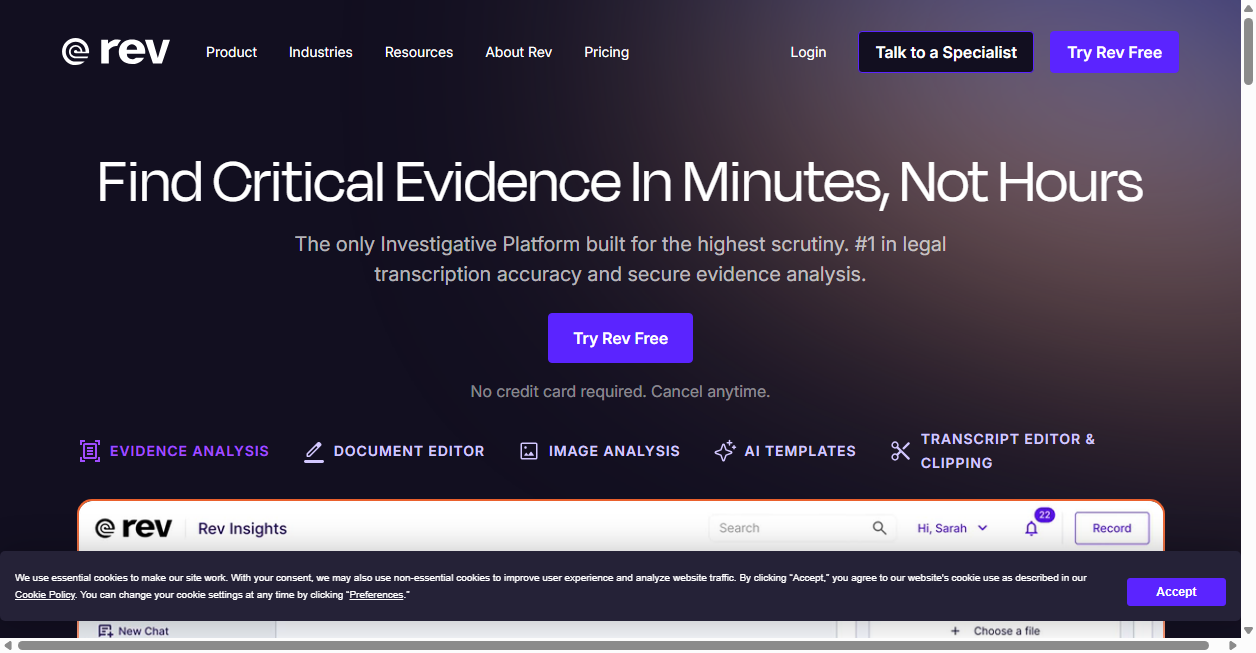Open the Industries navigation menu
This screenshot has height=653, width=1256.
coord(321,52)
